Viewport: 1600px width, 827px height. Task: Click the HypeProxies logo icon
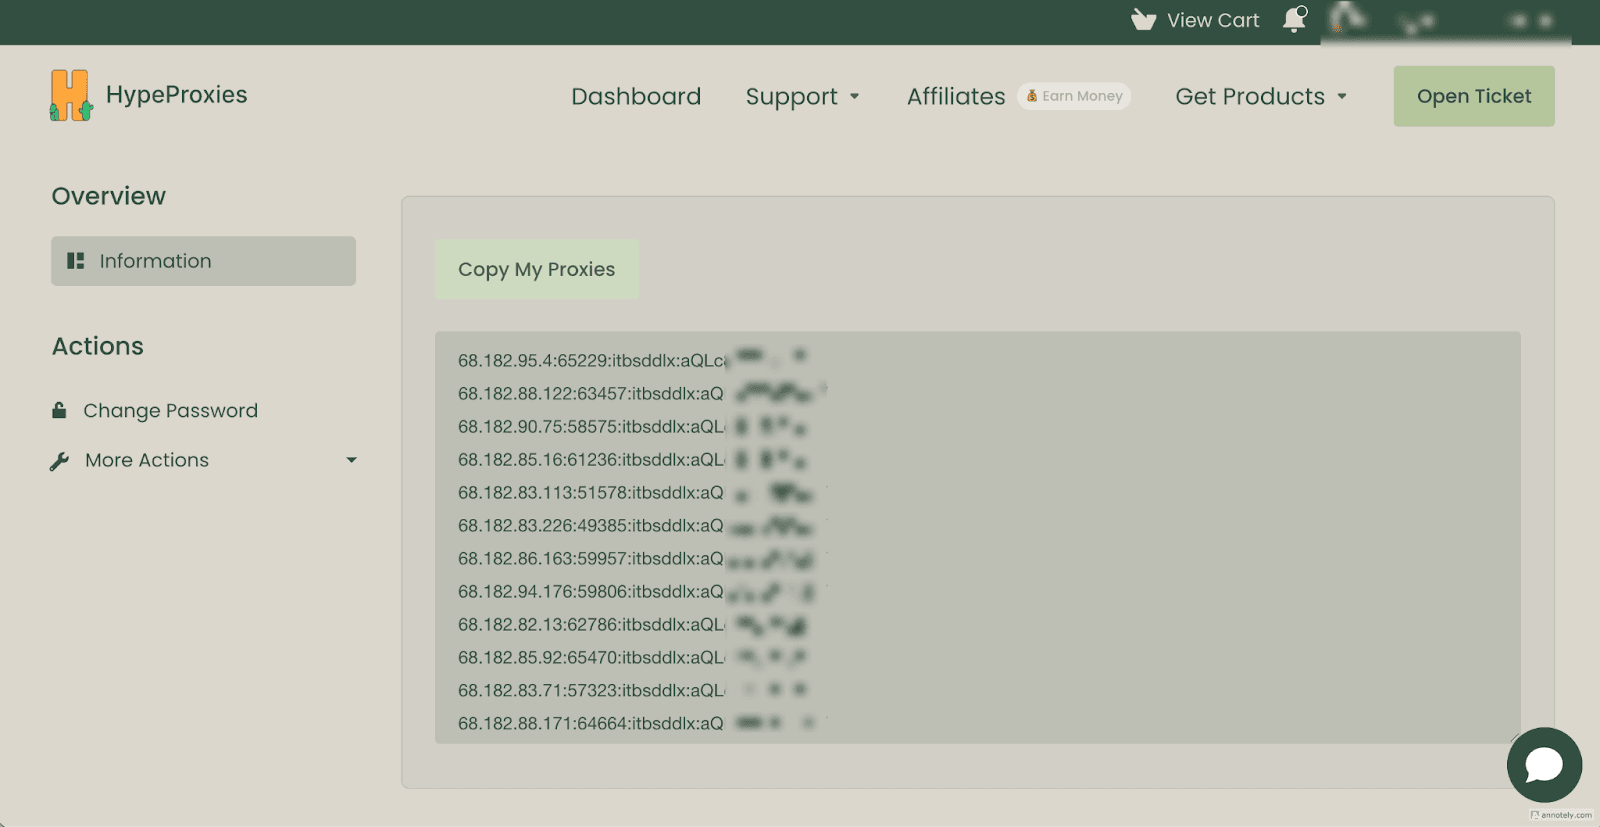point(71,96)
